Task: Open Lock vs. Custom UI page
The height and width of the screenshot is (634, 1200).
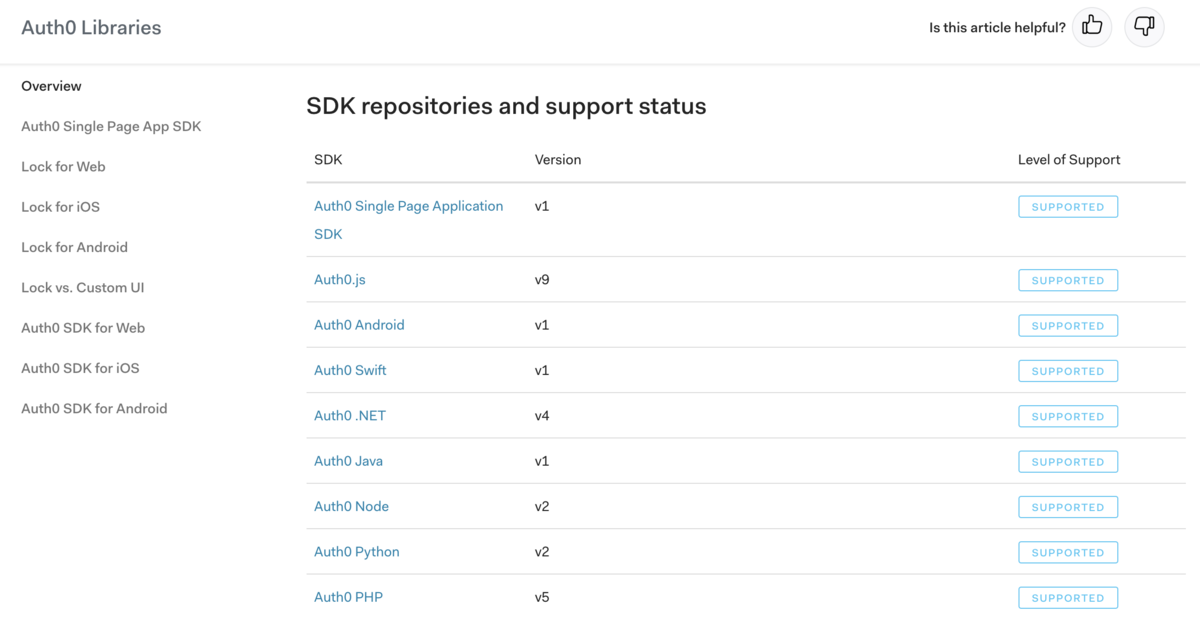Action: 82,287
